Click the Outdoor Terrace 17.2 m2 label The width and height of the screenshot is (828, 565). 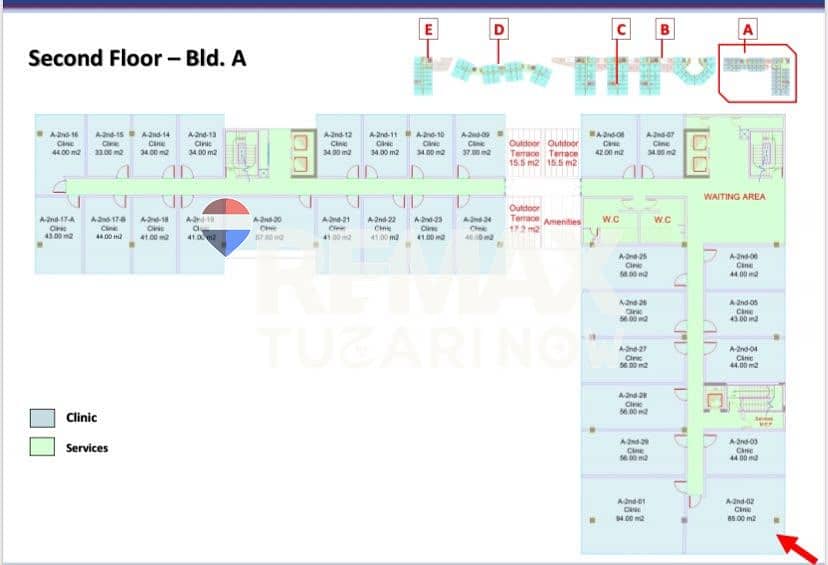point(524,218)
